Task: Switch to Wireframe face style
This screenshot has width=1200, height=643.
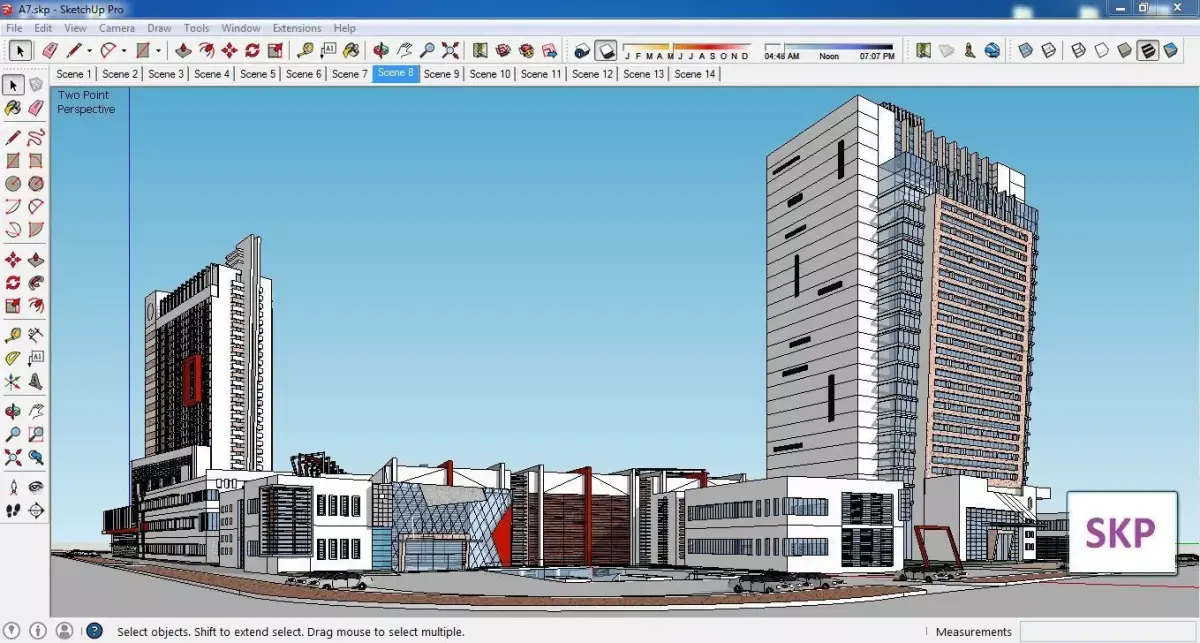Action: coord(1078,50)
